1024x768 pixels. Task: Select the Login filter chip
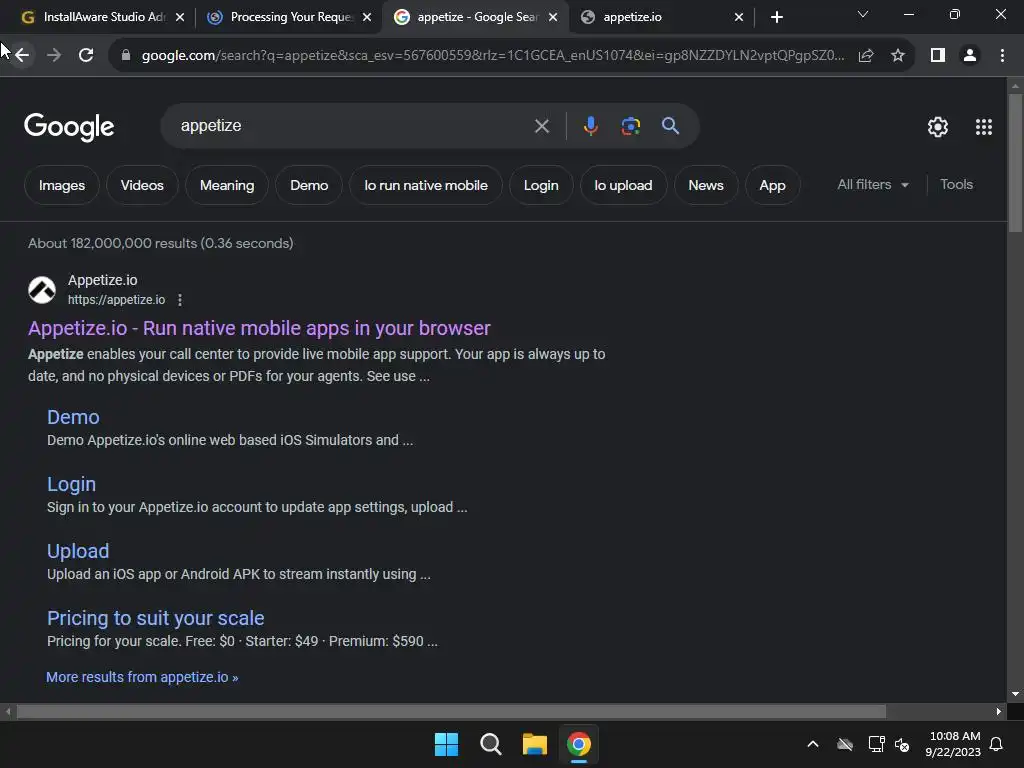click(x=541, y=185)
